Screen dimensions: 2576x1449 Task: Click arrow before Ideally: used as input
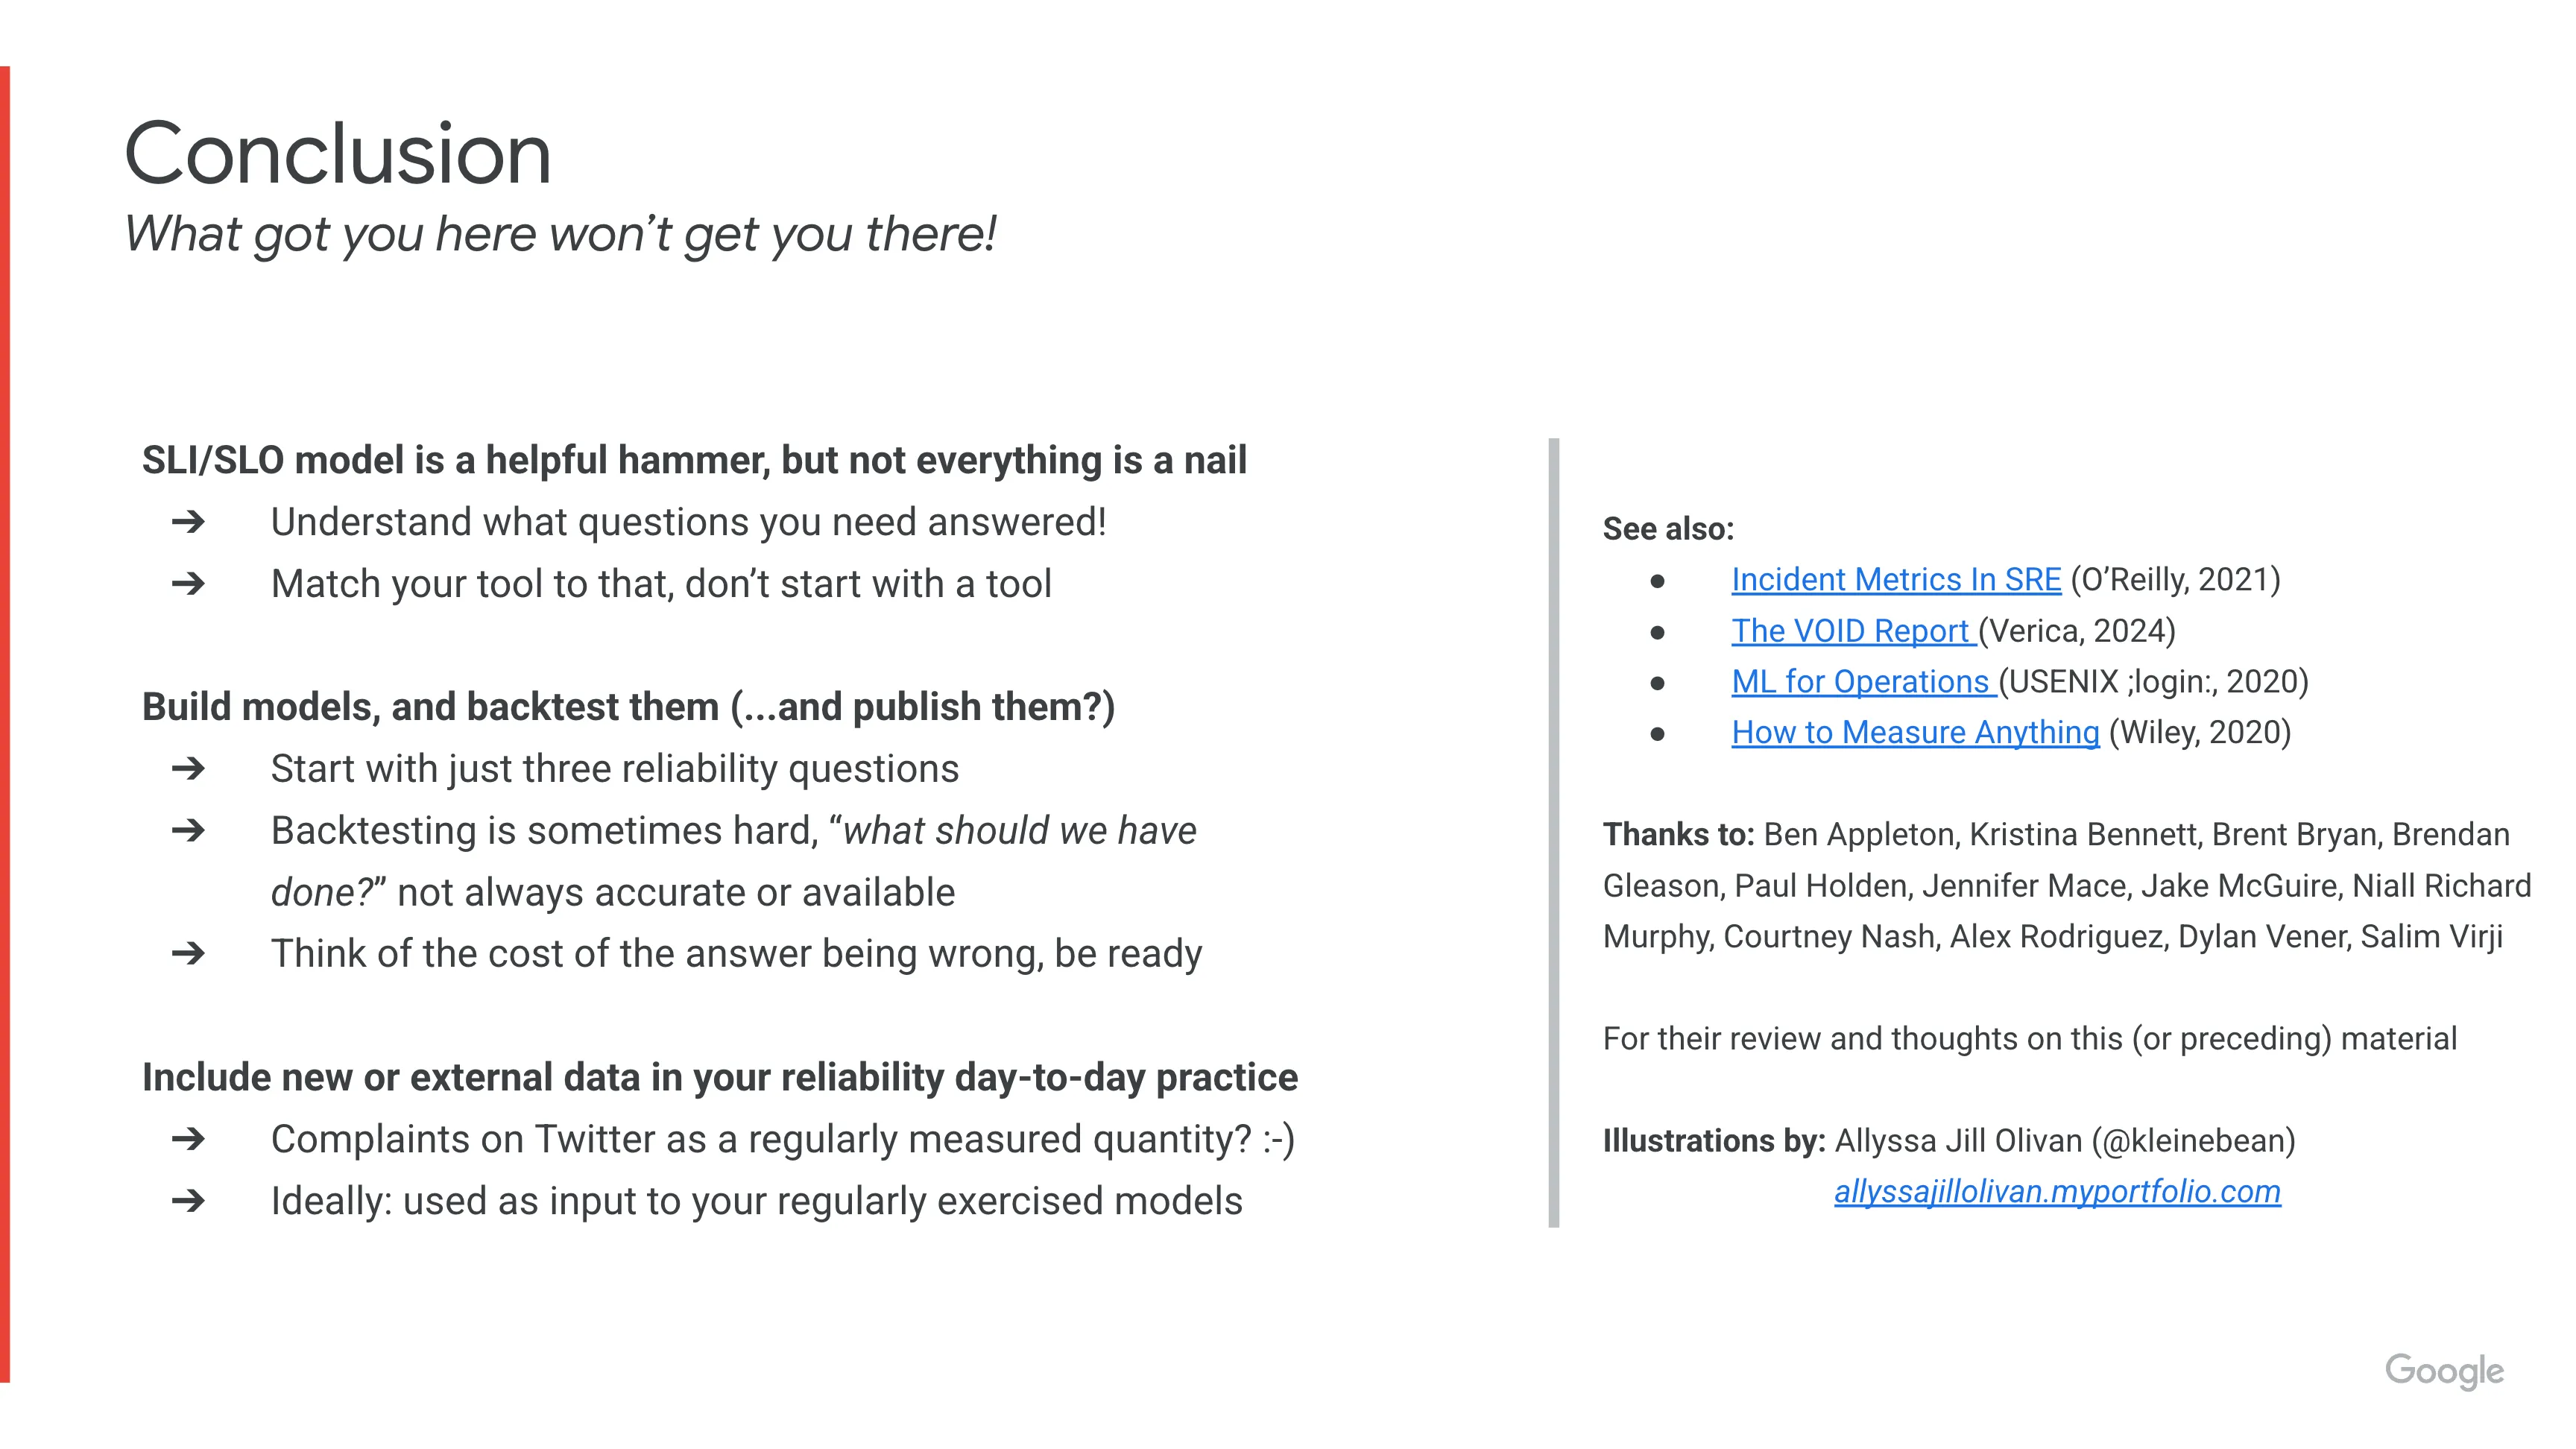click(x=188, y=1201)
